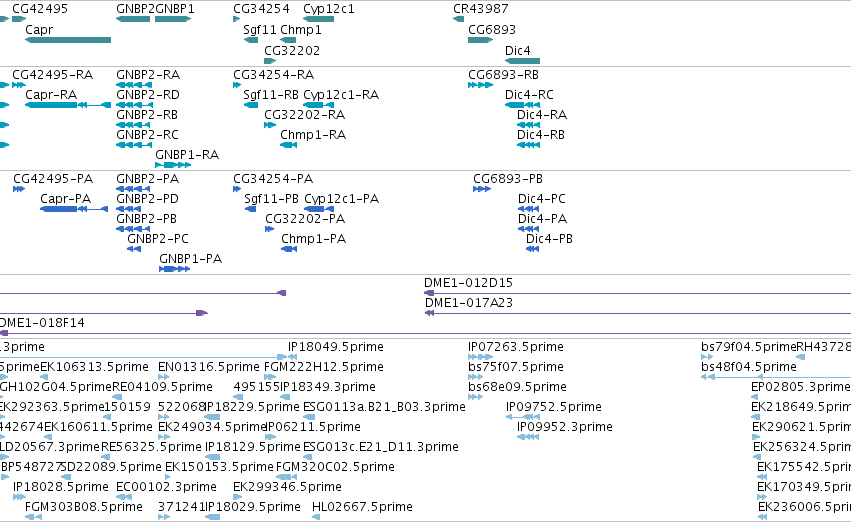Click the Capr-RA transcript label
This screenshot has width=851, height=522.
pyautogui.click(x=51, y=95)
